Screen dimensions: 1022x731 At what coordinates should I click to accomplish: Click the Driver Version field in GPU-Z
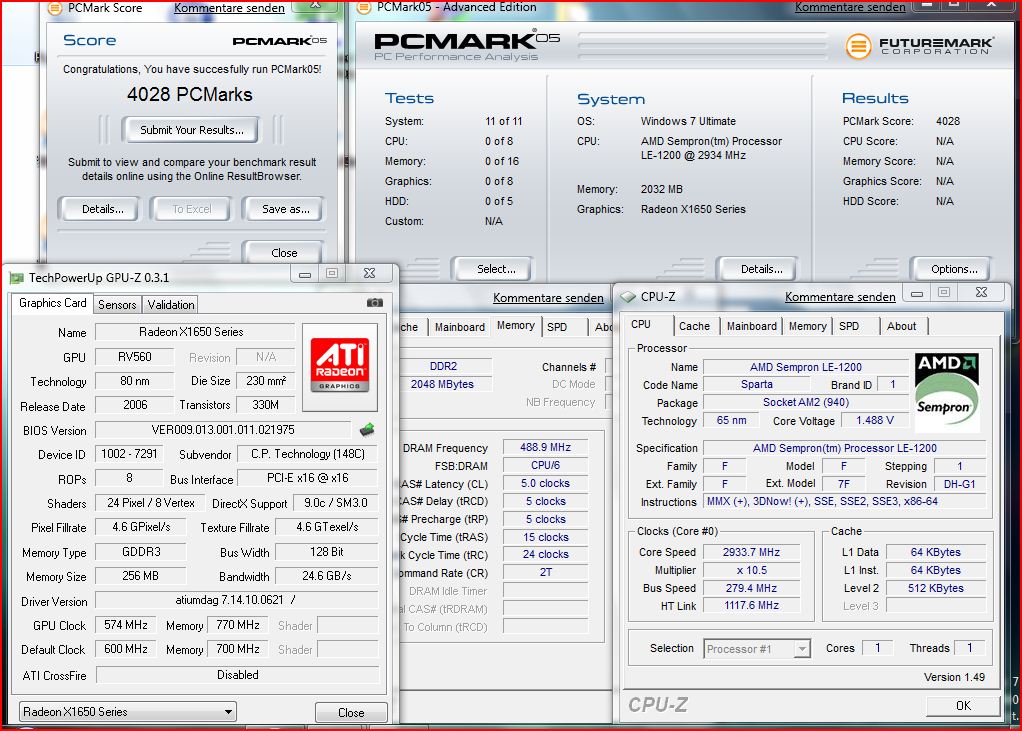tap(236, 600)
